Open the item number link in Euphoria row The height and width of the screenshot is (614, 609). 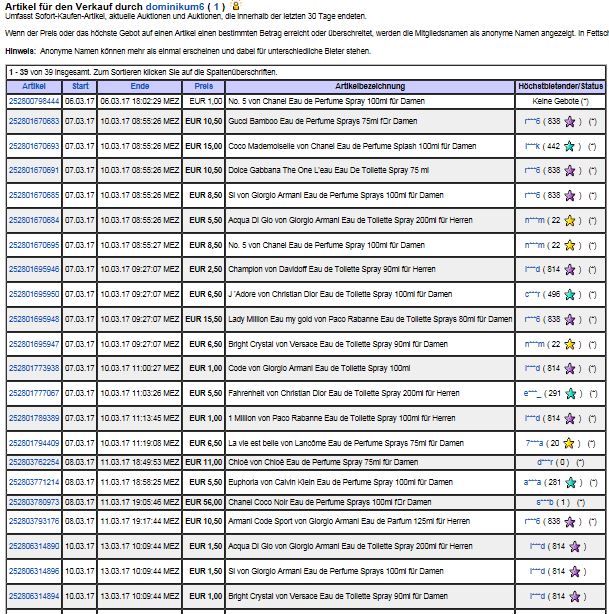tap(34, 482)
